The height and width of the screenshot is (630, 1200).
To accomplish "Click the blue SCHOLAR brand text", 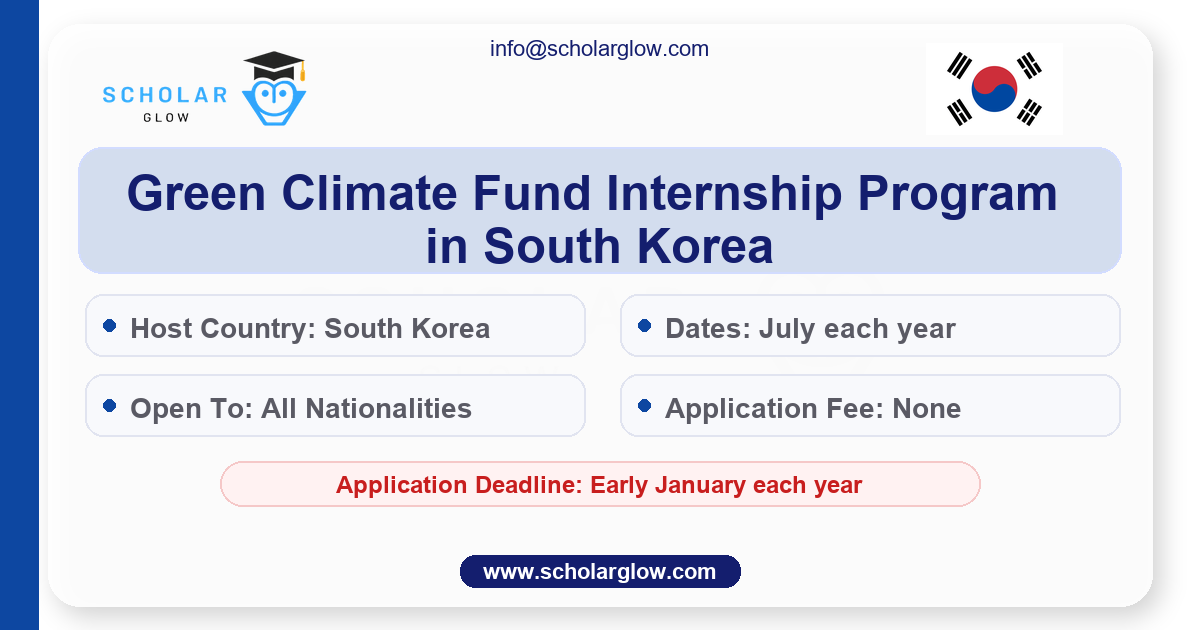I will (165, 95).
